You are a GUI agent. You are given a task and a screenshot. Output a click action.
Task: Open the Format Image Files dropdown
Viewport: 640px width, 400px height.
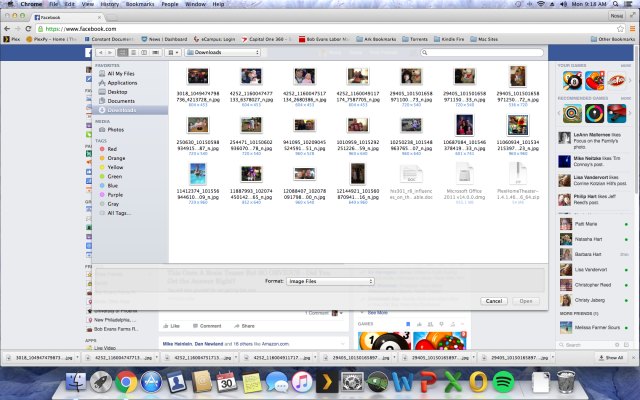pyautogui.click(x=330, y=281)
